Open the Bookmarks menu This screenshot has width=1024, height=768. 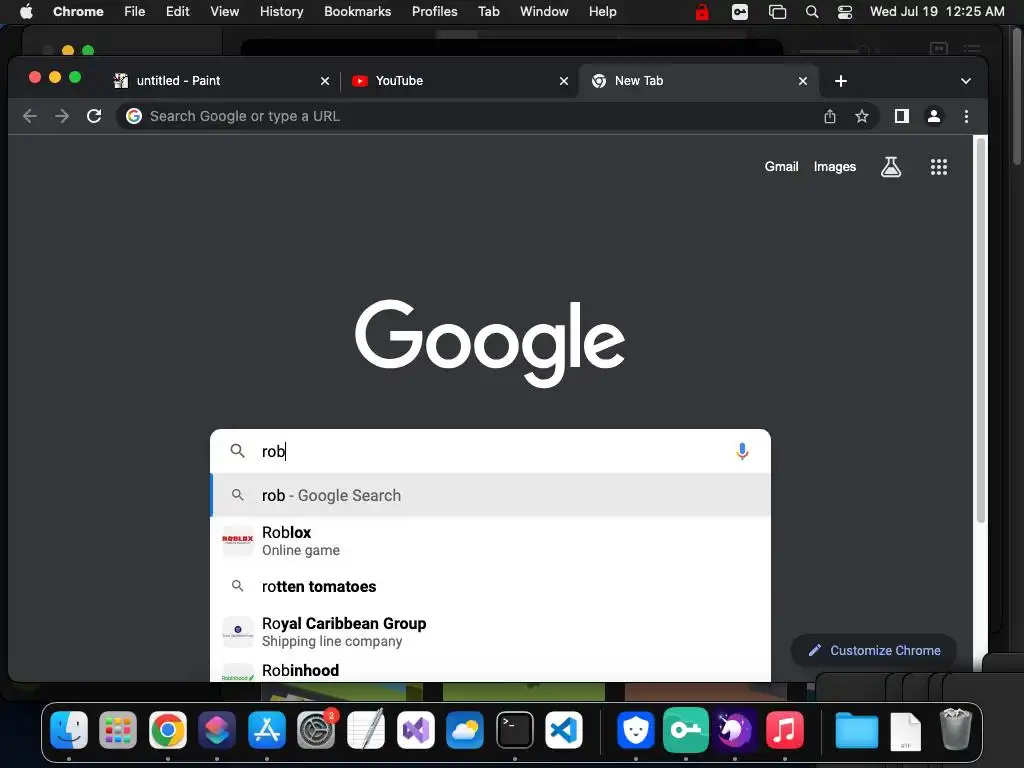coord(357,12)
